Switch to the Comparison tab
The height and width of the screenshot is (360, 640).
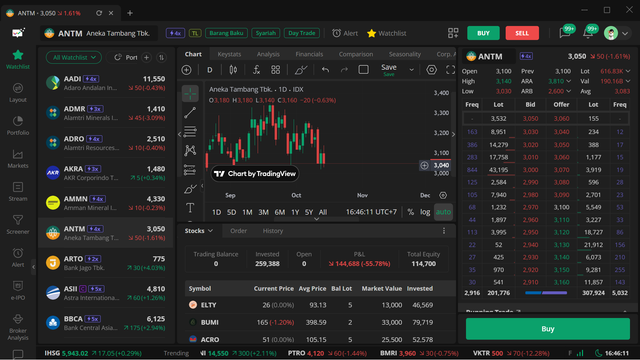pyautogui.click(x=356, y=54)
